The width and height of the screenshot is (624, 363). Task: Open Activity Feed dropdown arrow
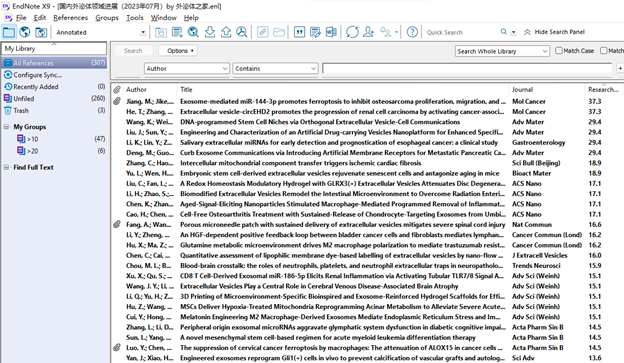click(x=396, y=32)
